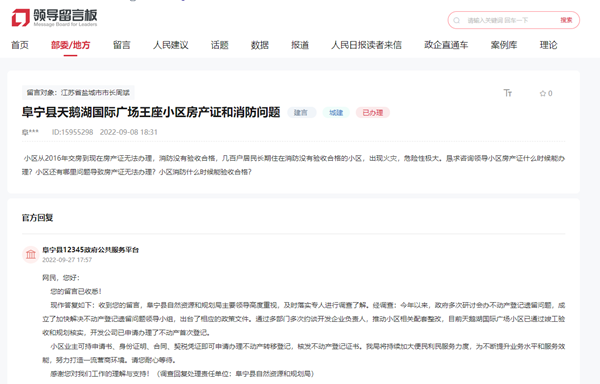Click the reply line ending with 阜宁县自然资源和规划局)
This screenshot has width=600, height=384.
click(x=182, y=374)
